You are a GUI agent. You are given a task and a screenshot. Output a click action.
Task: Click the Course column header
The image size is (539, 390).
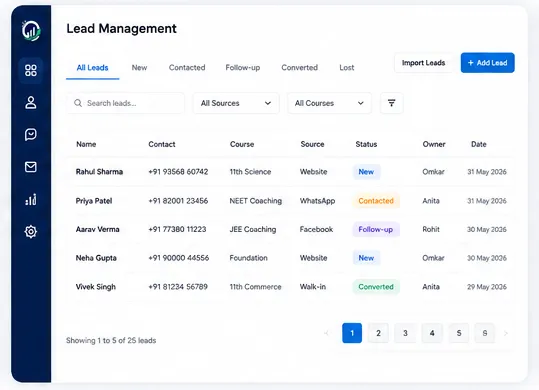tap(242, 144)
